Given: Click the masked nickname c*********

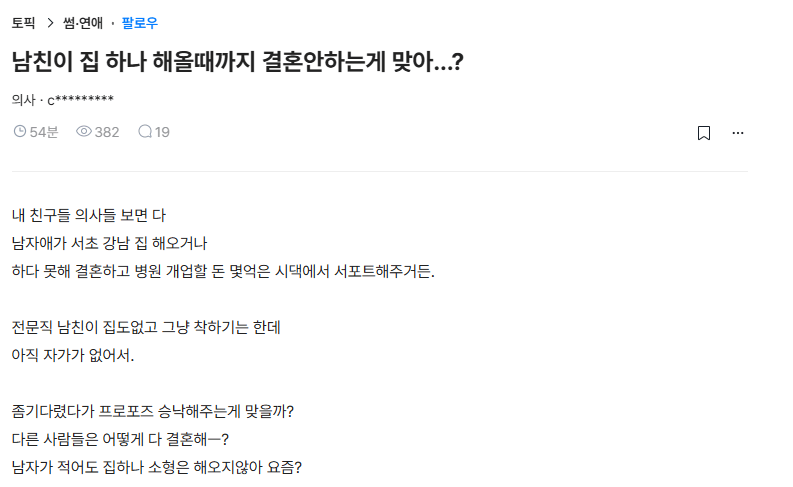Looking at the screenshot, I should (81, 100).
